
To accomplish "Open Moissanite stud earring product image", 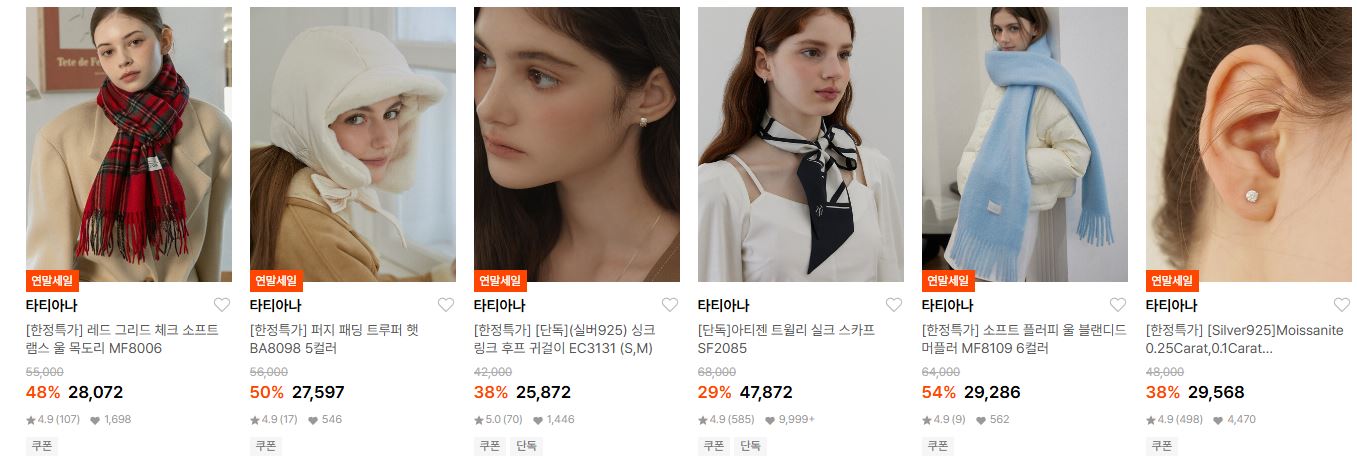I will [x=1248, y=145].
